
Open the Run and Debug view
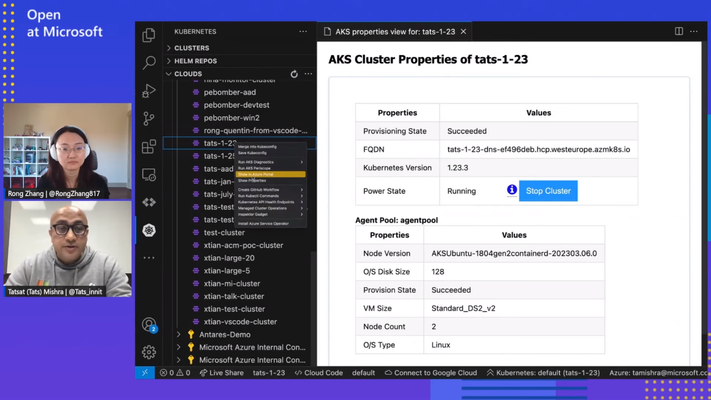[149, 91]
